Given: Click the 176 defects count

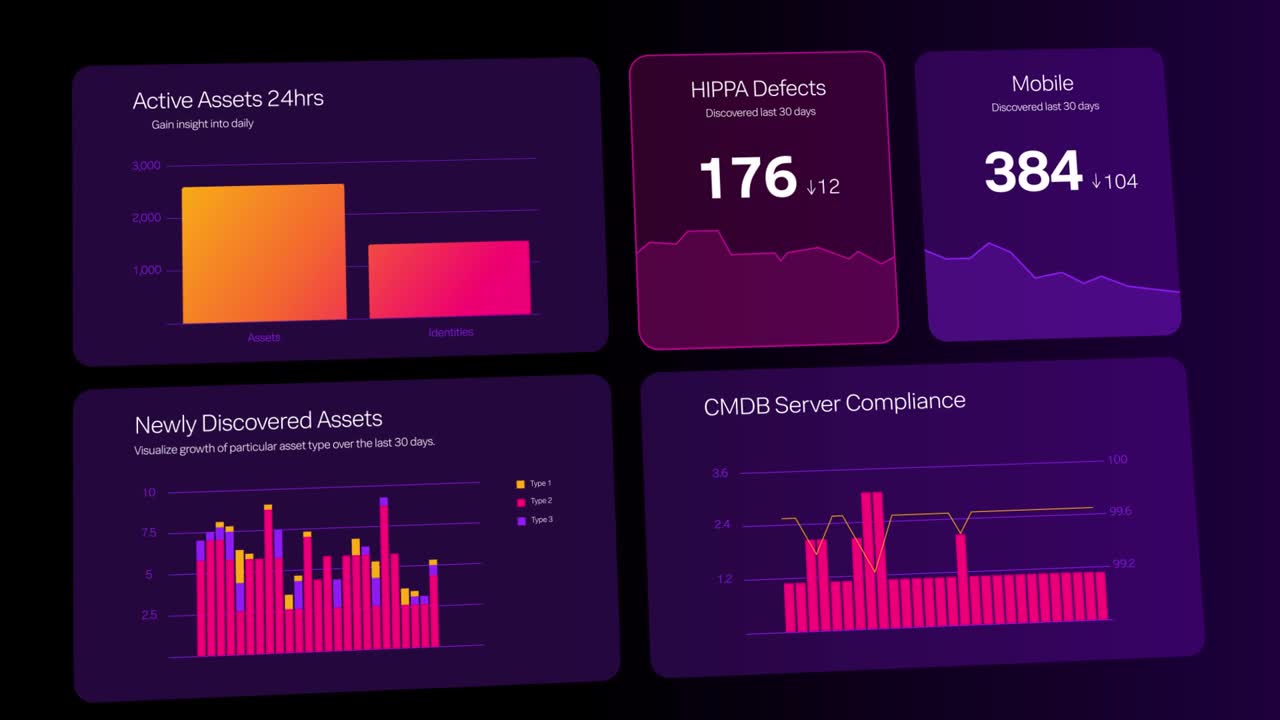Looking at the screenshot, I should pos(747,178).
